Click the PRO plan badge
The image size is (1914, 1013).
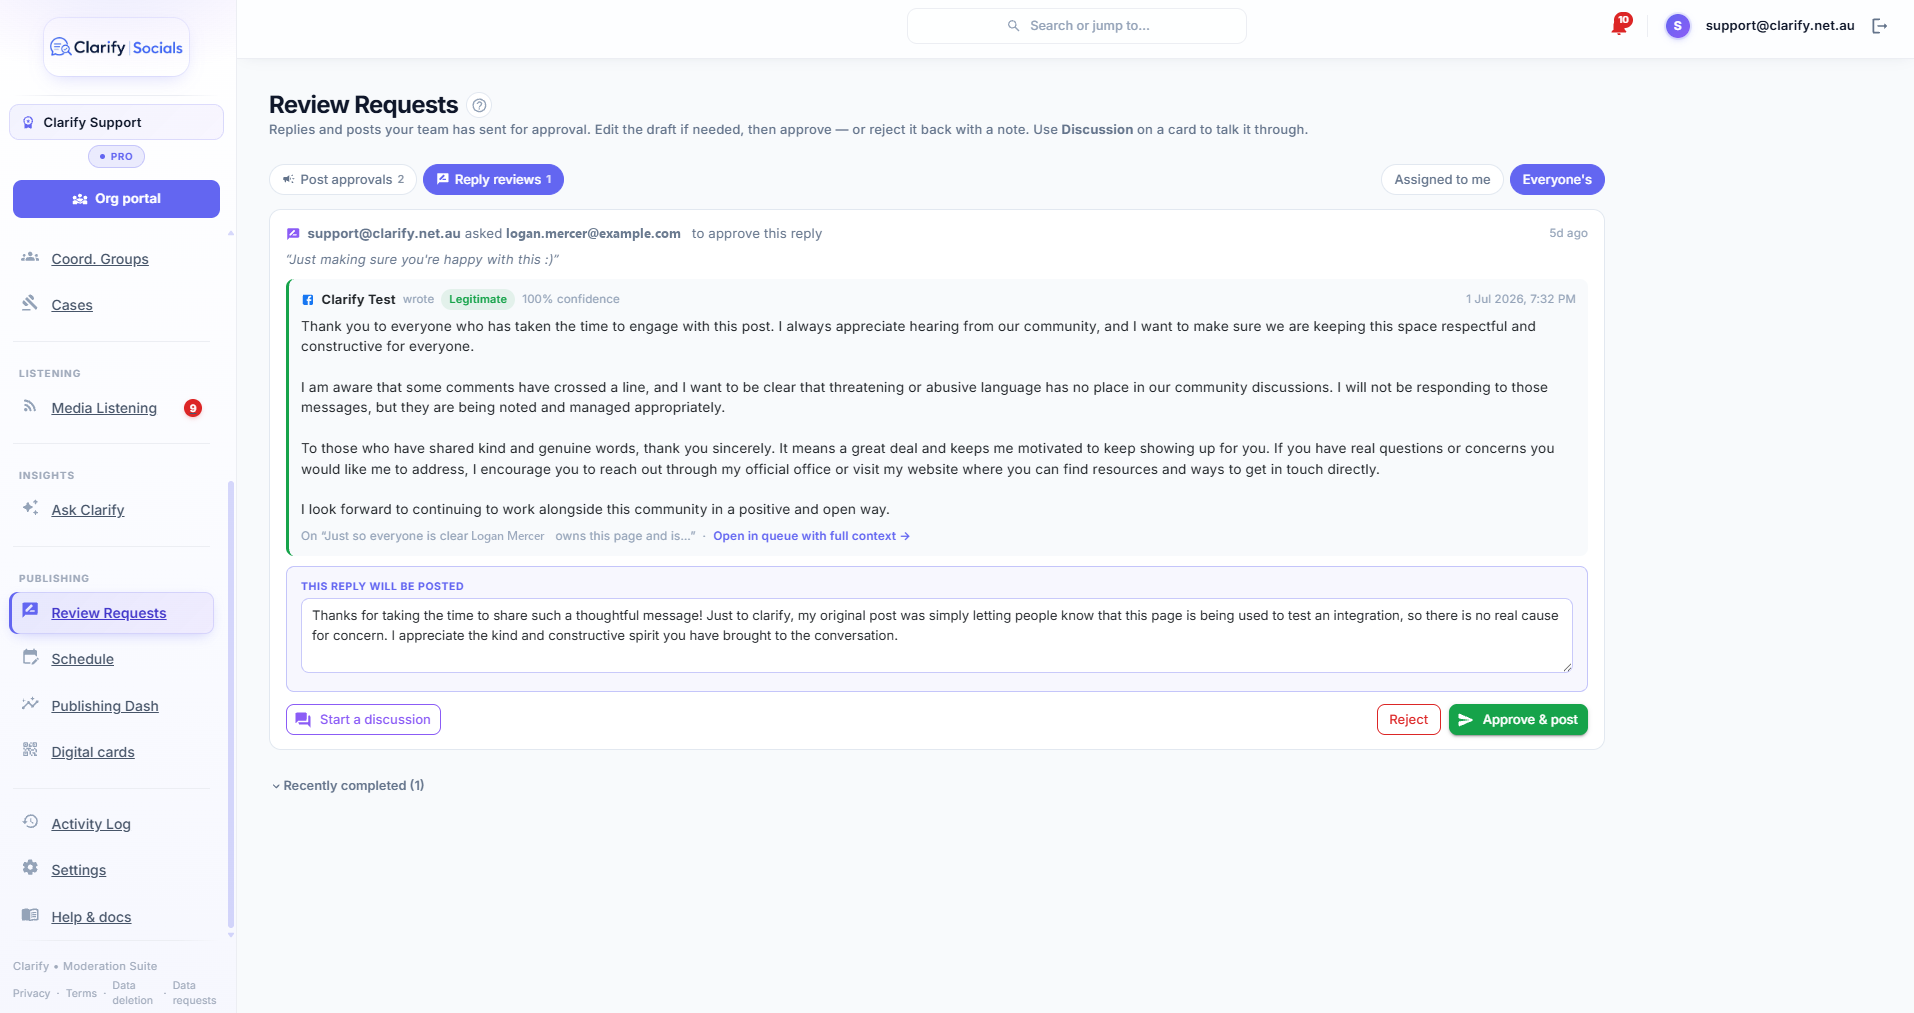pyautogui.click(x=116, y=157)
